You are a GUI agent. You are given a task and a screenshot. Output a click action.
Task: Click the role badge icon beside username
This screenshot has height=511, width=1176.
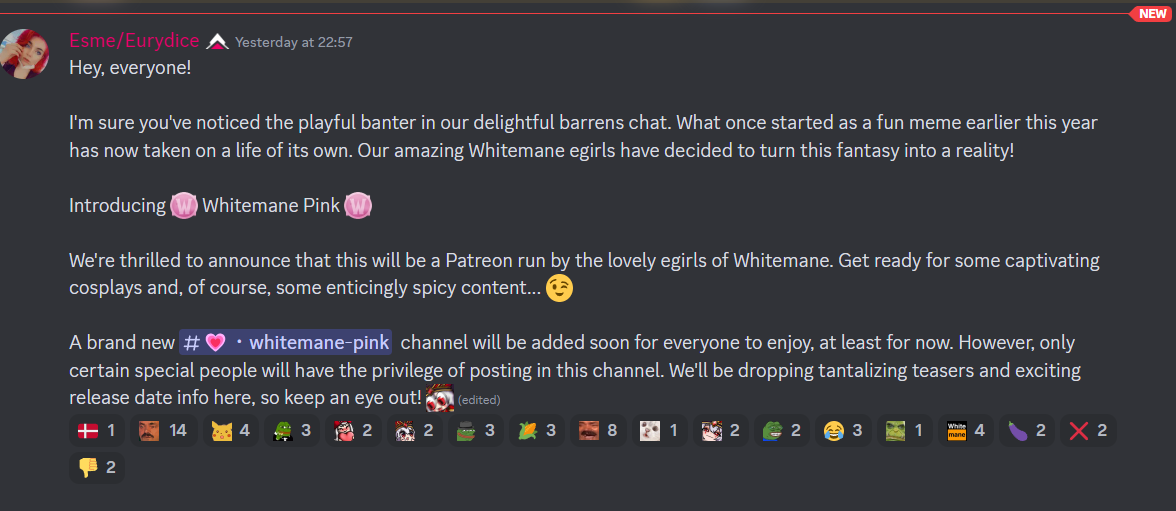coord(218,42)
